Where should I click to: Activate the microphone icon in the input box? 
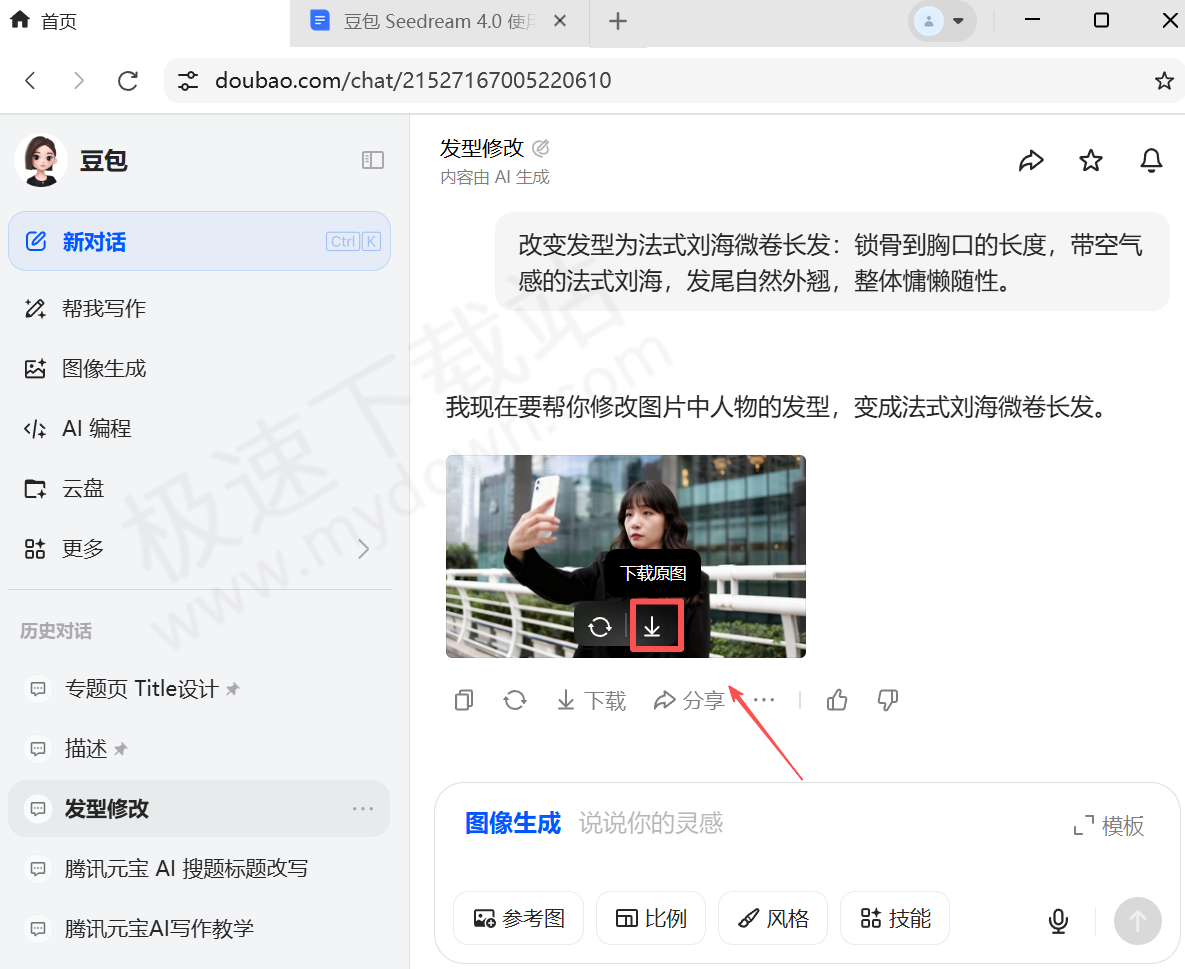coord(1058,921)
